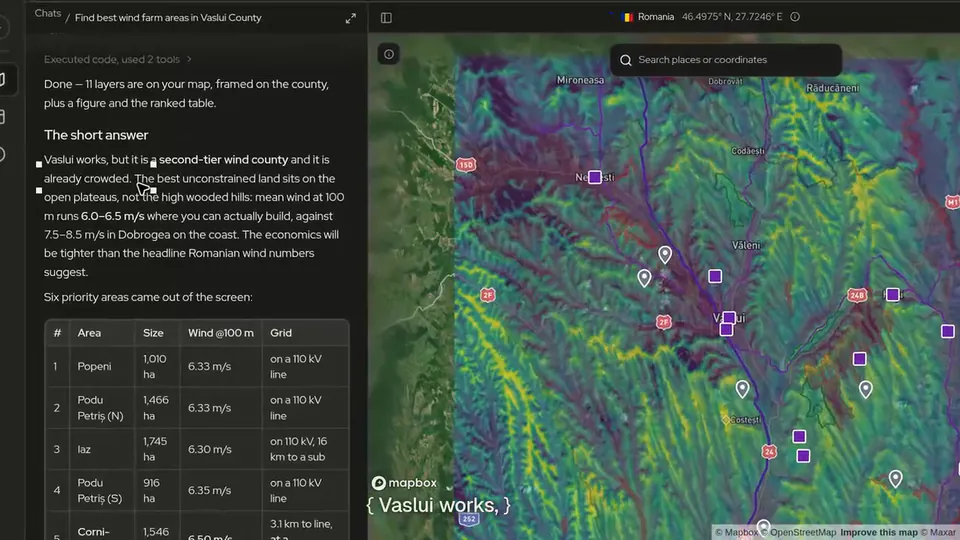Click the chat title 'Find best wind farm areas'
The width and height of the screenshot is (960, 540).
pos(168,18)
